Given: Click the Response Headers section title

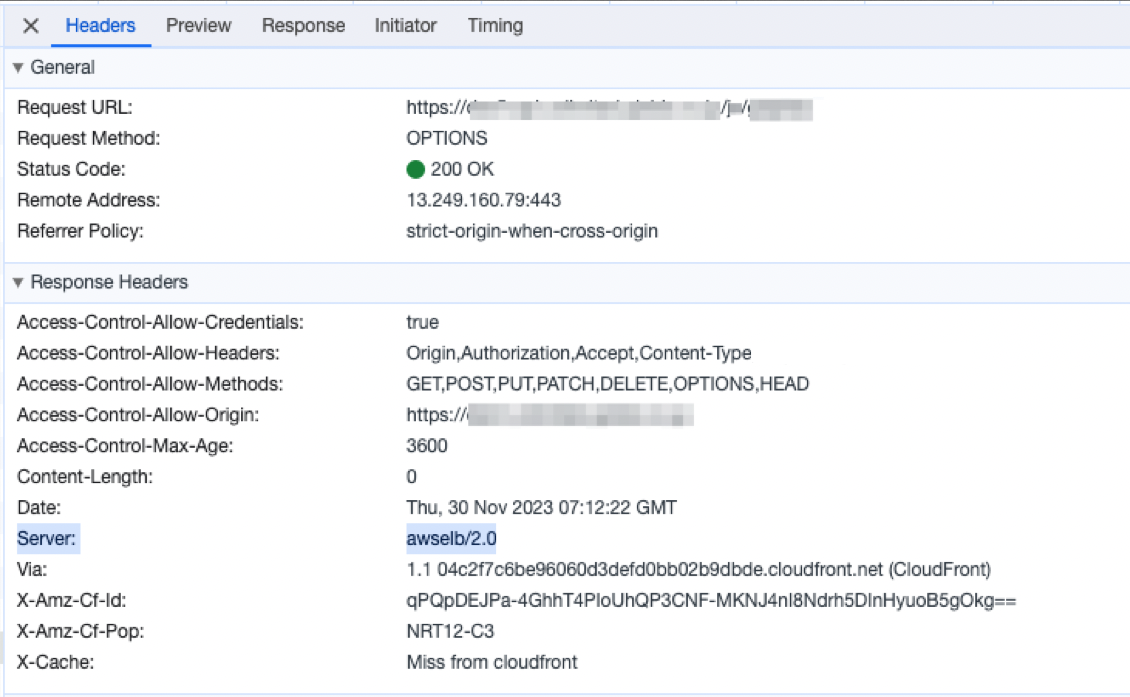Looking at the screenshot, I should coord(109,283).
